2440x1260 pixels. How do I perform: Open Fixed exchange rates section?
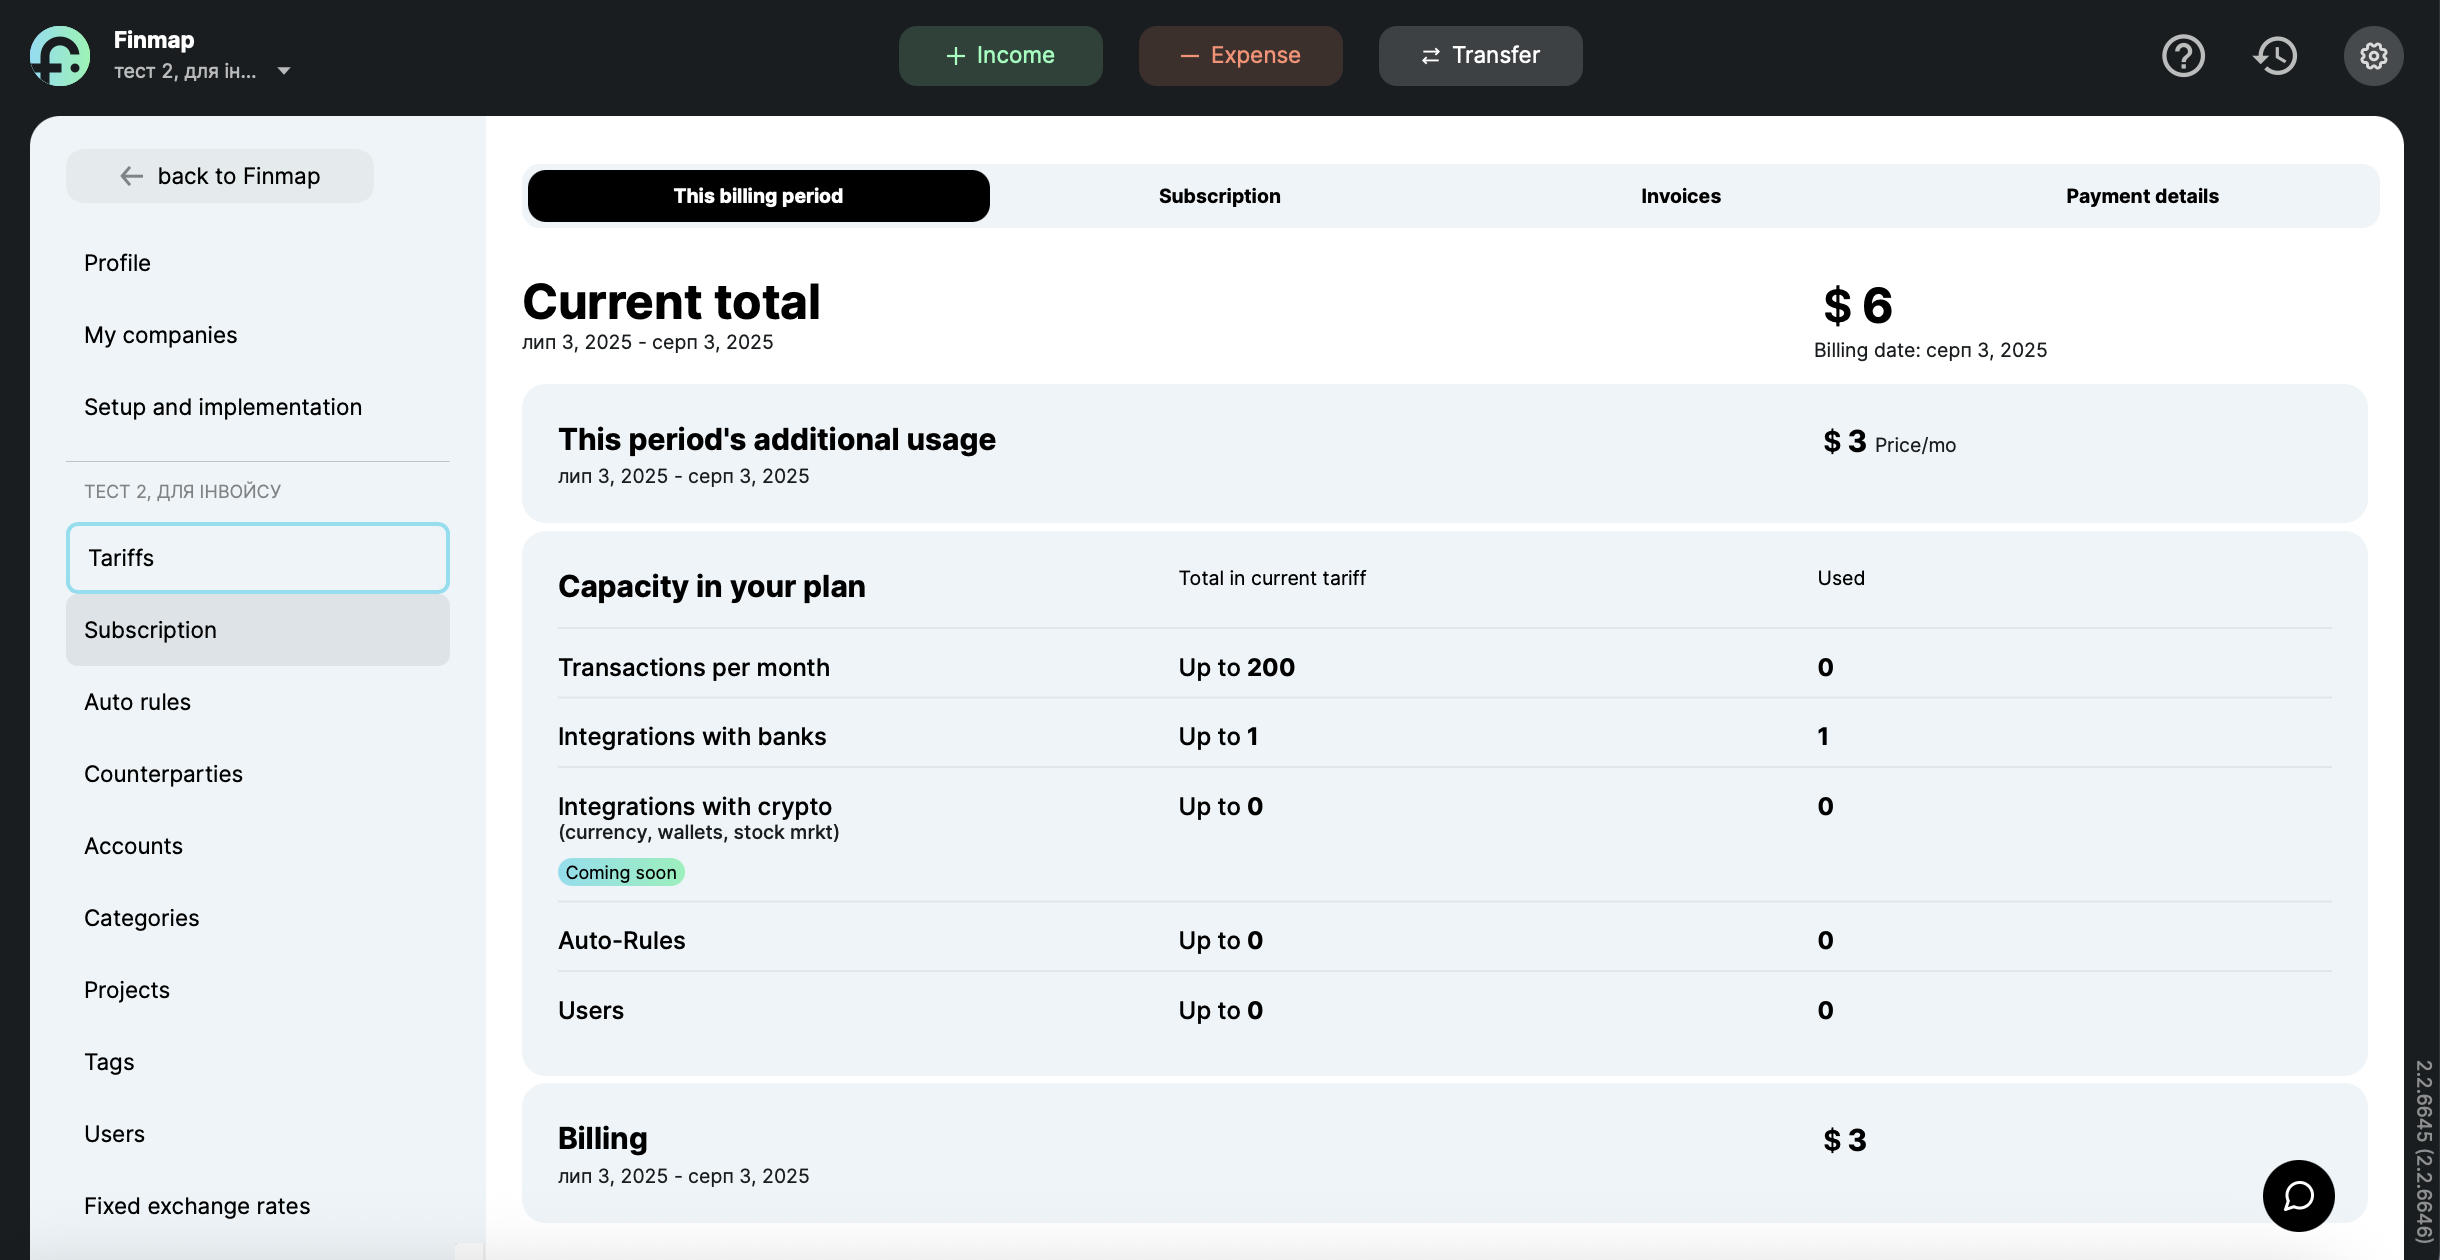197,1206
